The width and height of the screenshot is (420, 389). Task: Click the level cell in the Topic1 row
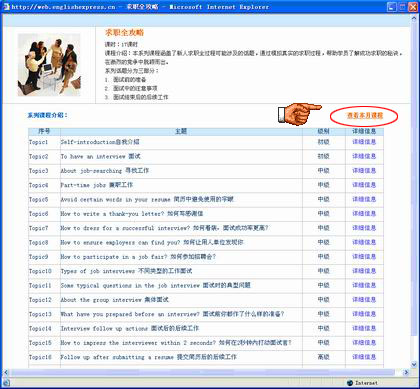click(x=323, y=142)
